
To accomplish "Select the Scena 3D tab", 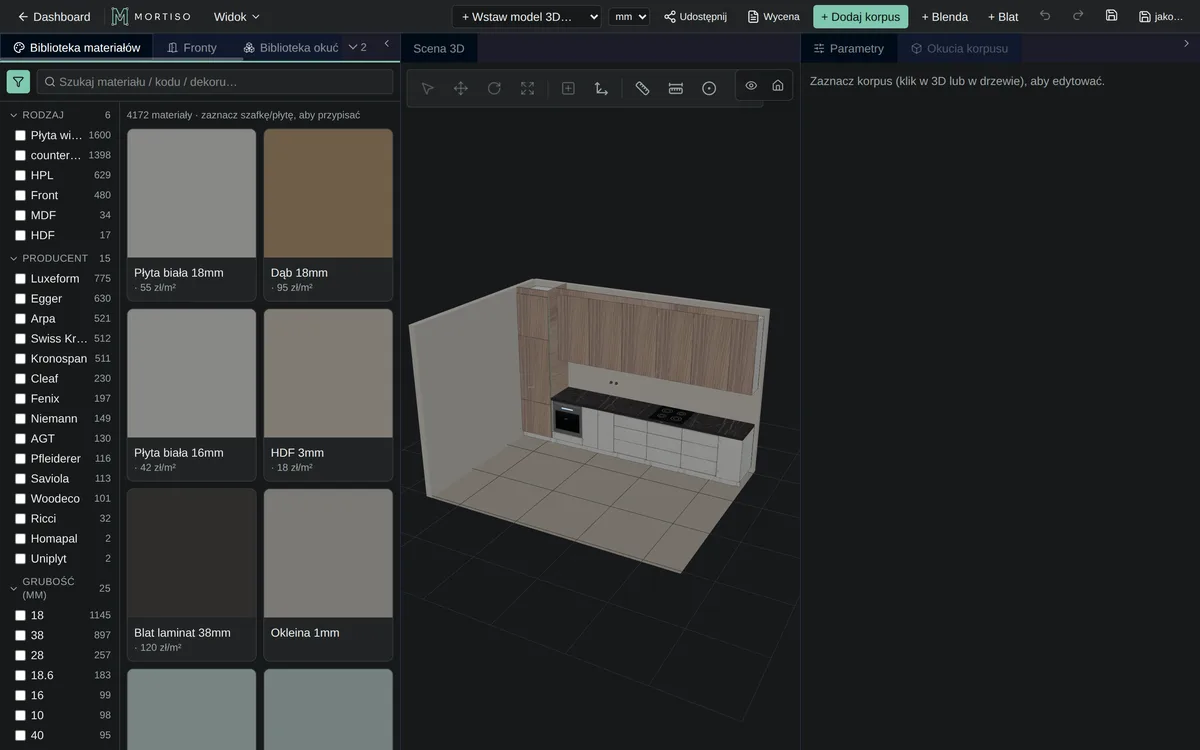I will pos(439,47).
